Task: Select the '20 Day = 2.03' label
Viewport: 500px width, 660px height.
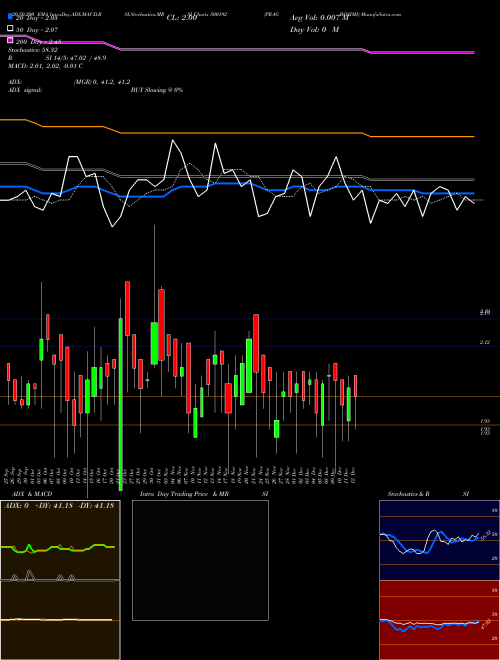Action: (37, 18)
